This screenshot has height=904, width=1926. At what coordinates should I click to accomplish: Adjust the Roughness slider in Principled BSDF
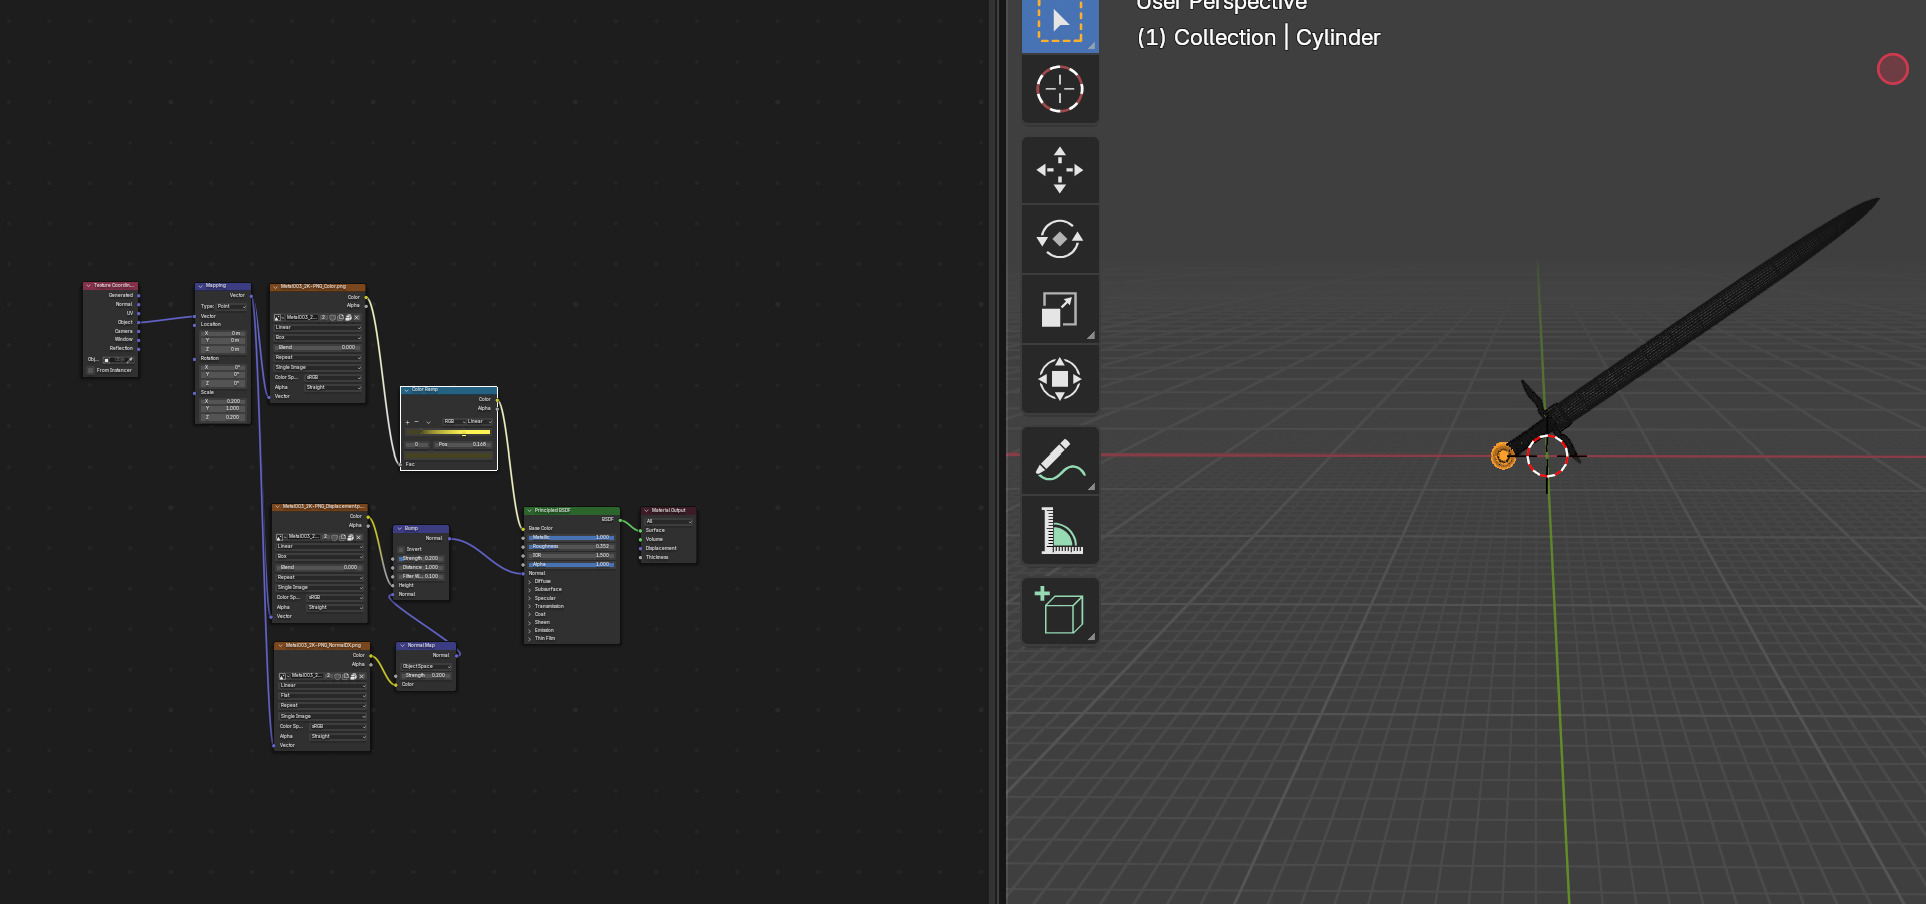click(570, 546)
